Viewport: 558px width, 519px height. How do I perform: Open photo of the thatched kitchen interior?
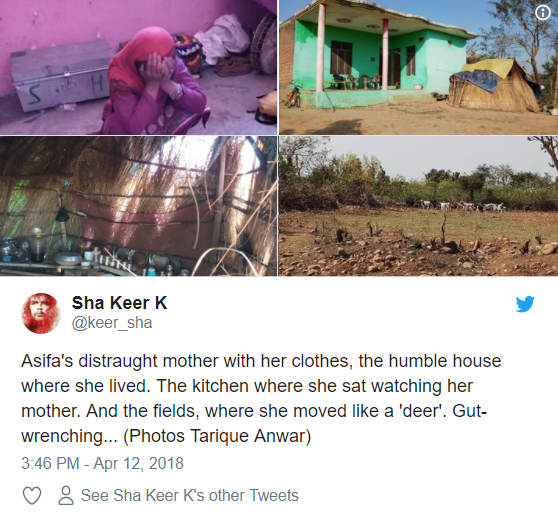pyautogui.click(x=138, y=206)
